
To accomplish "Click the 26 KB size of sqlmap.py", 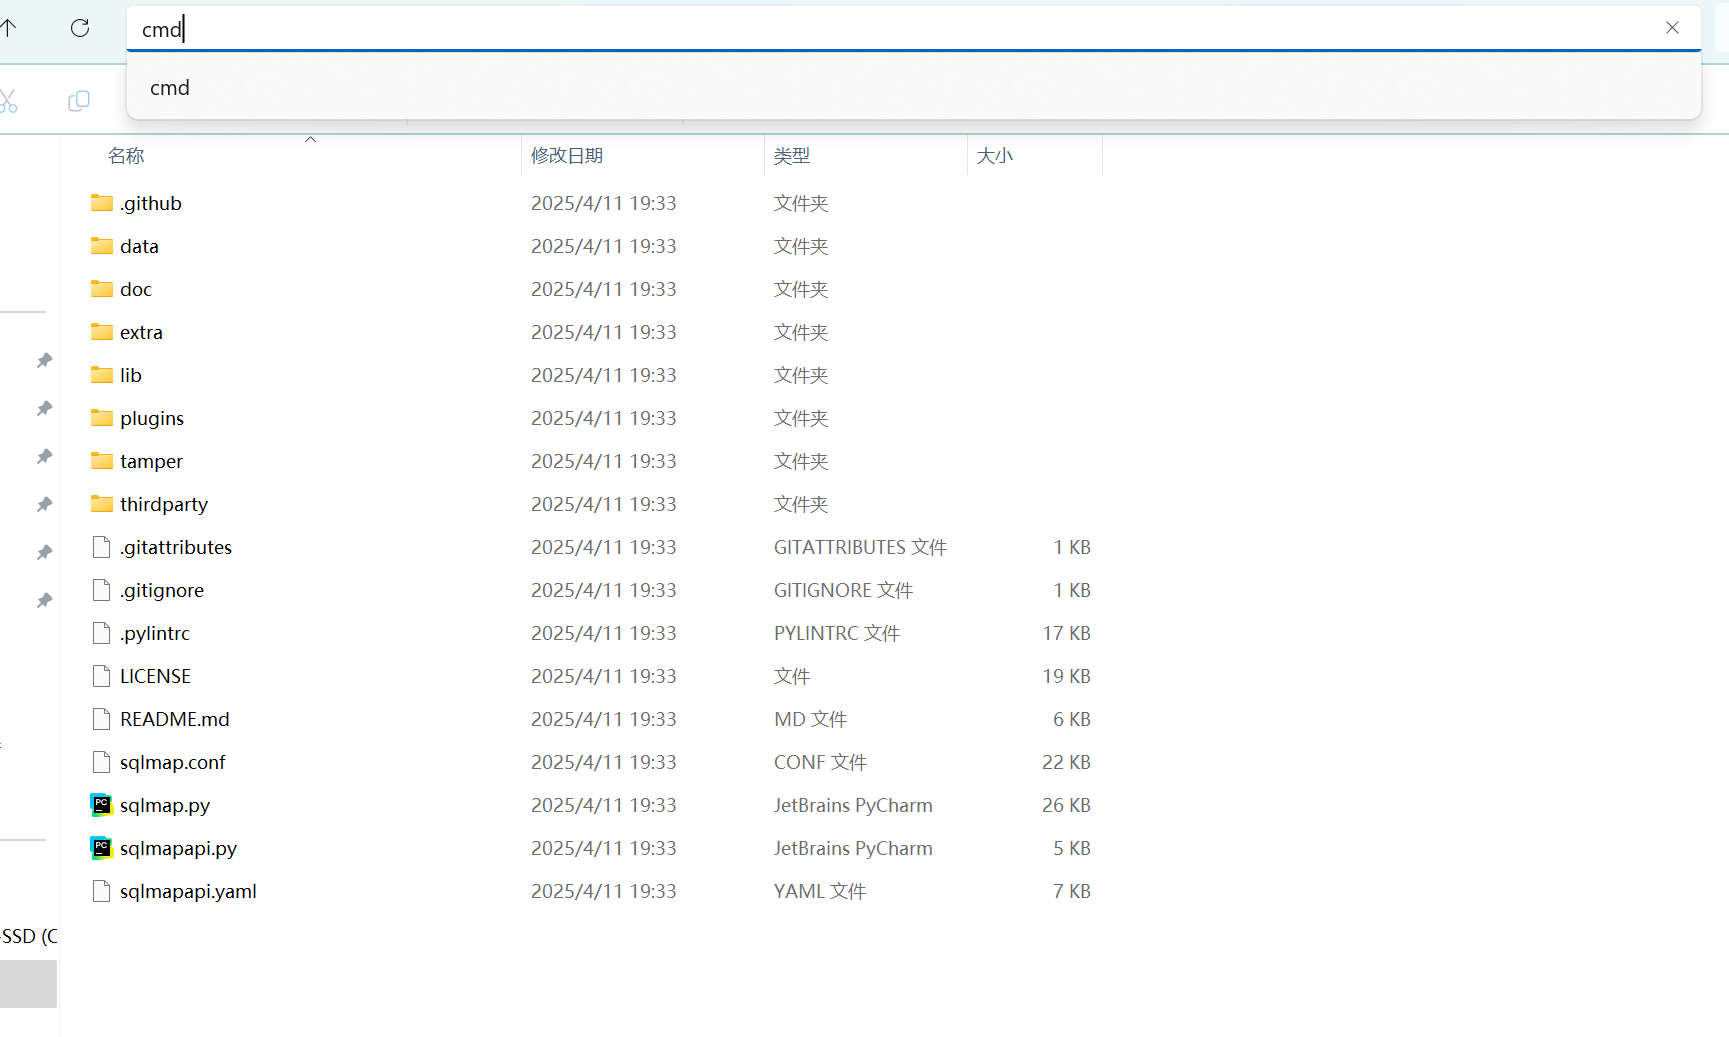I will point(1066,805).
